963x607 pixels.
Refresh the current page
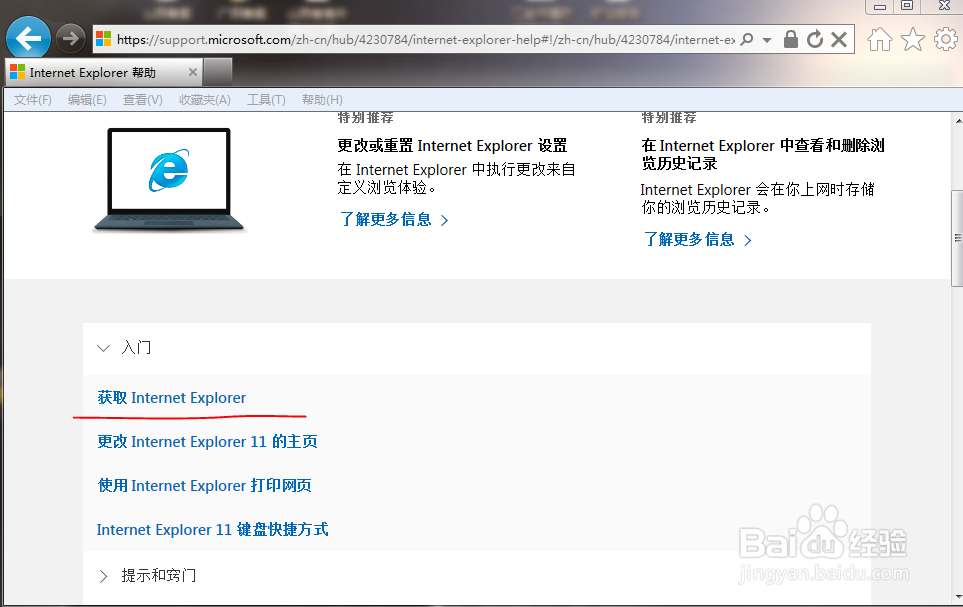813,39
